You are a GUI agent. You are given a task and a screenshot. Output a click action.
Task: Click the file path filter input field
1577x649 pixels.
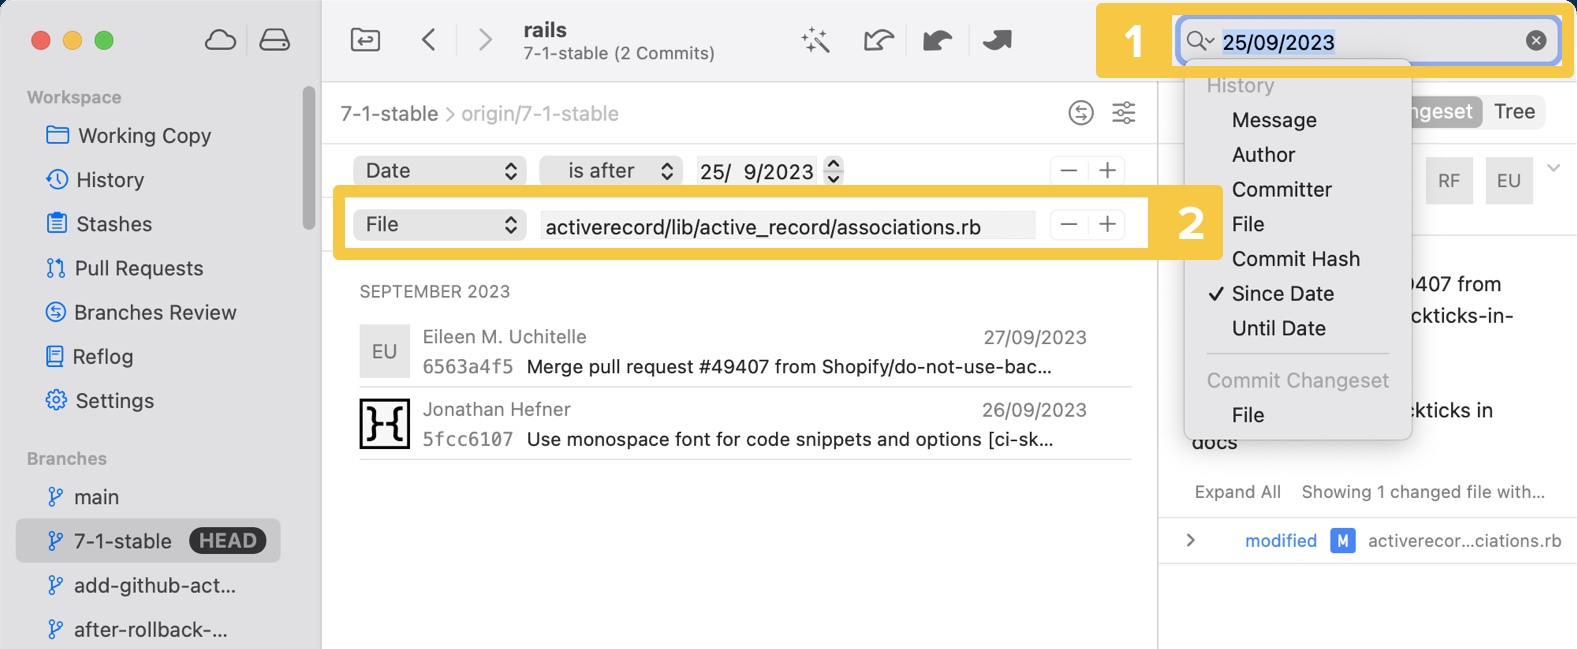click(787, 226)
